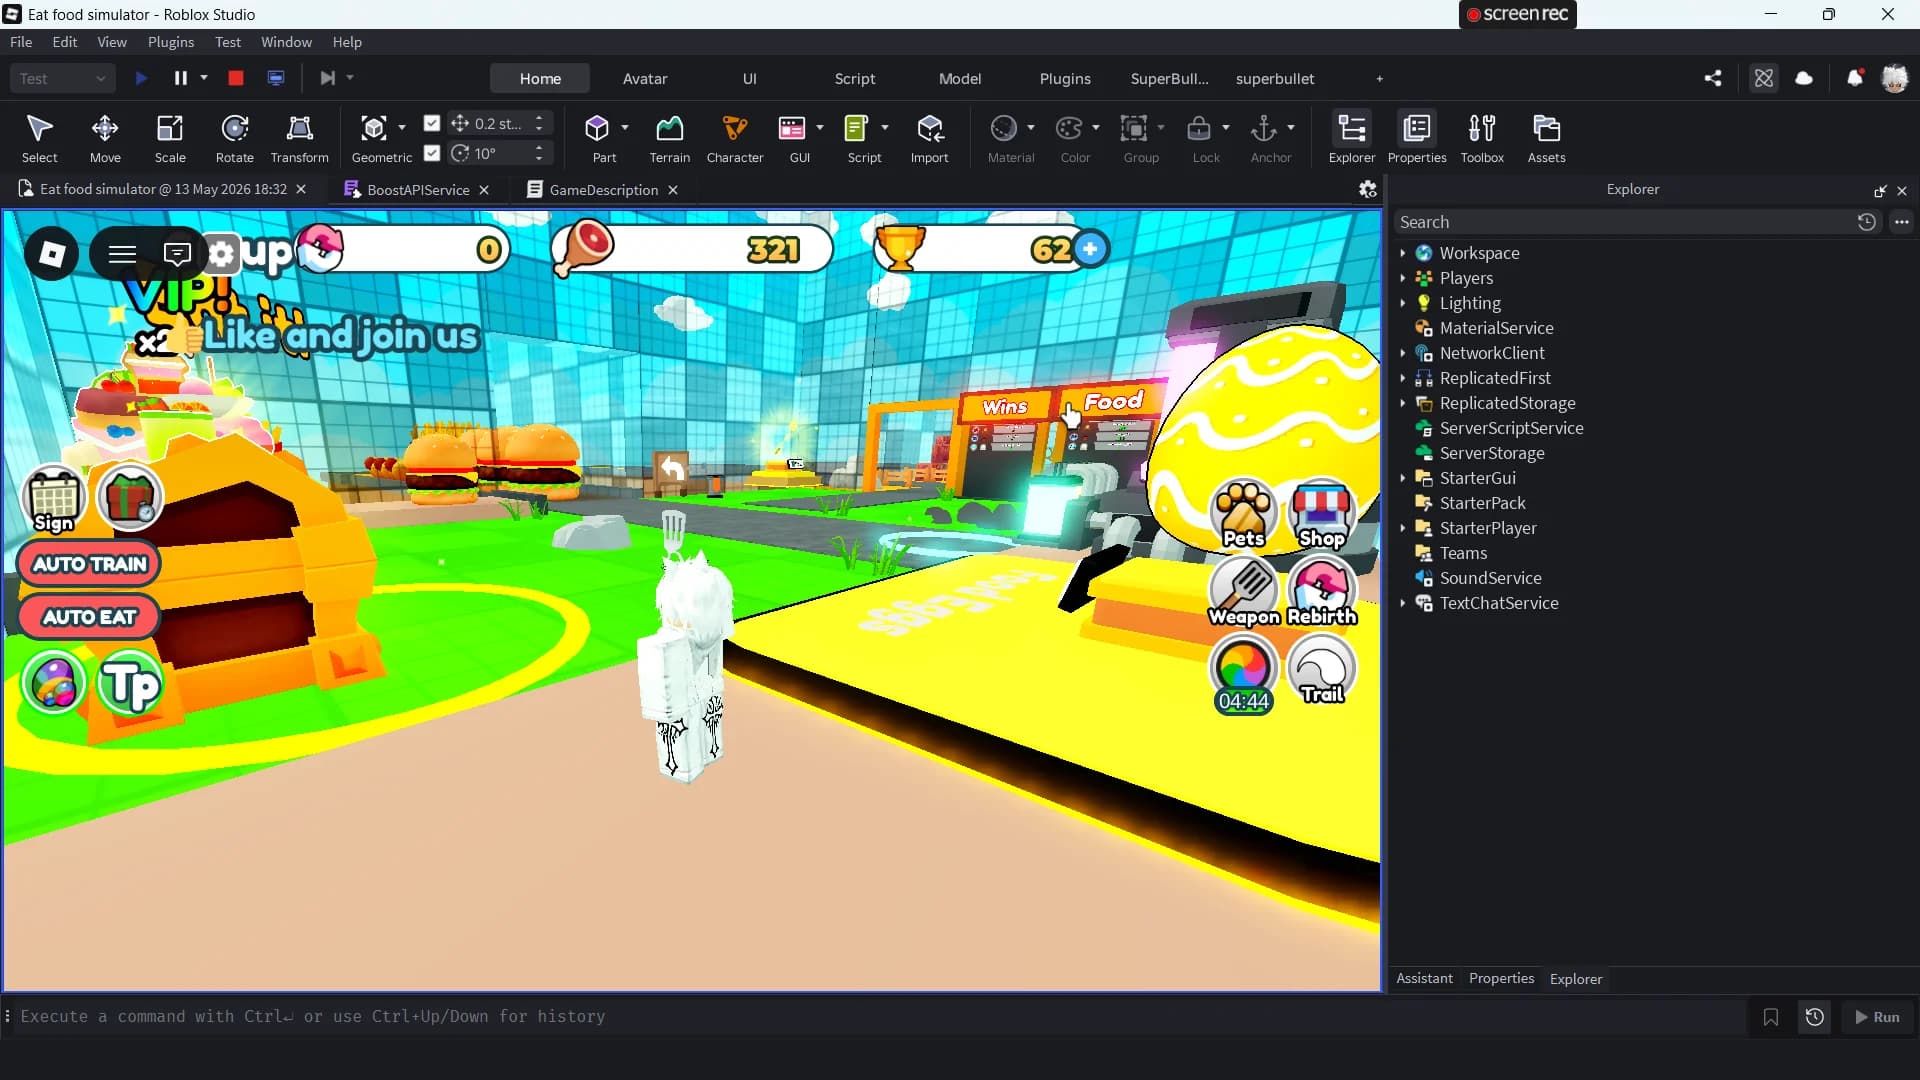Open the Assets manager
Viewport: 1920px width, 1080px height.
(x=1546, y=137)
